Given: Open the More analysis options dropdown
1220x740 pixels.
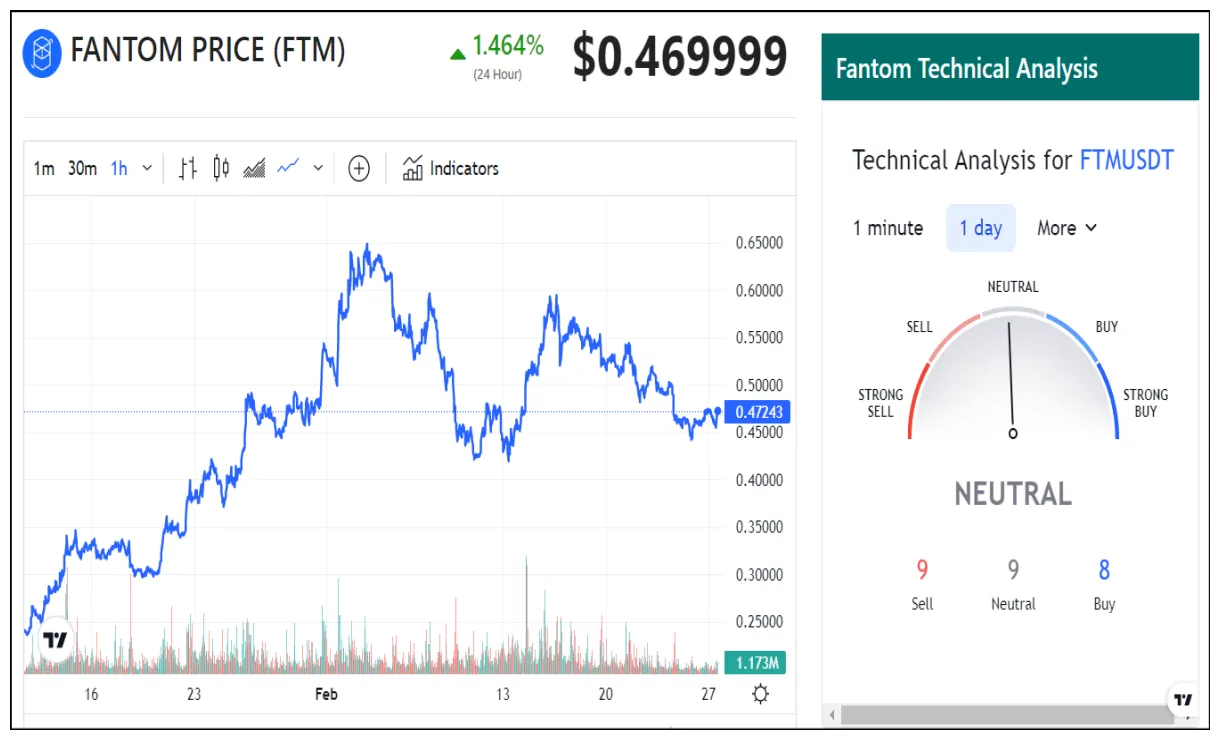Looking at the screenshot, I should (1066, 228).
